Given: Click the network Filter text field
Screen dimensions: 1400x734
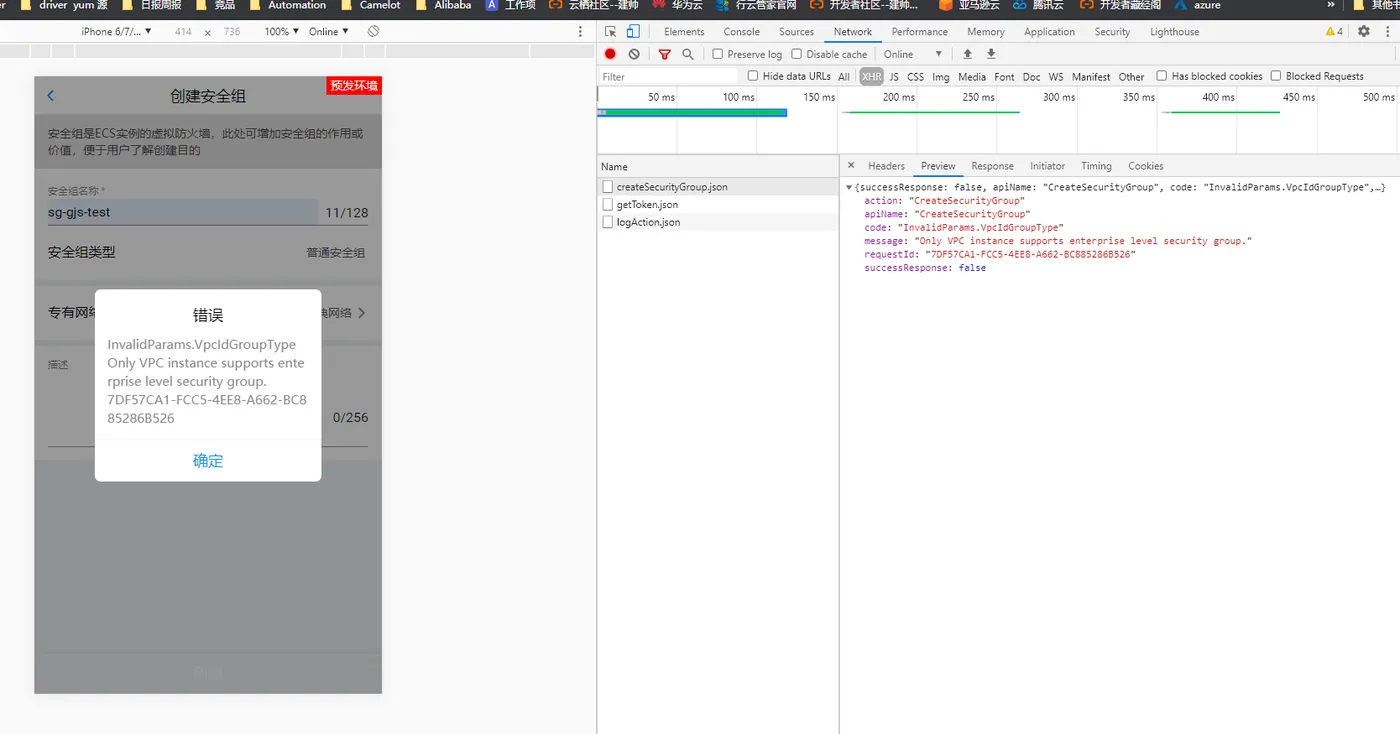Looking at the screenshot, I should (668, 76).
